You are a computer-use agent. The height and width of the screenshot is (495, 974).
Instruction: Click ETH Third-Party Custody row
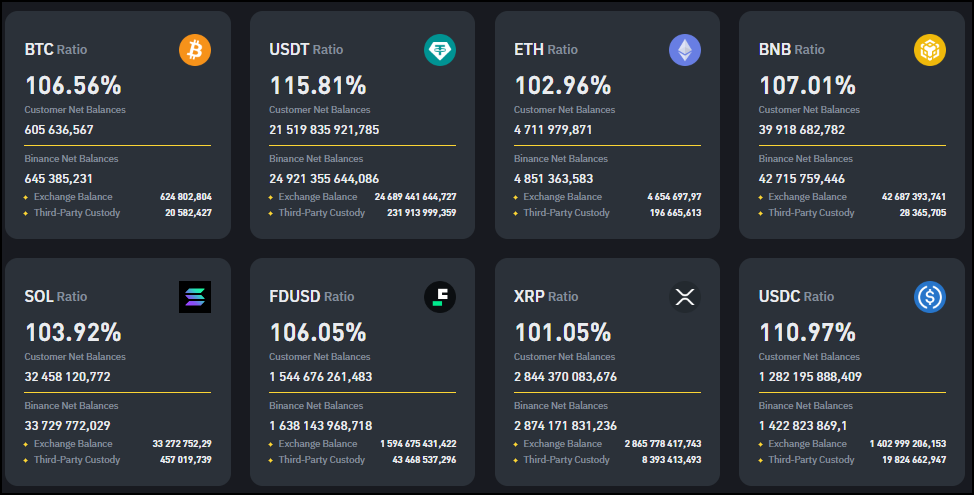coord(607,213)
